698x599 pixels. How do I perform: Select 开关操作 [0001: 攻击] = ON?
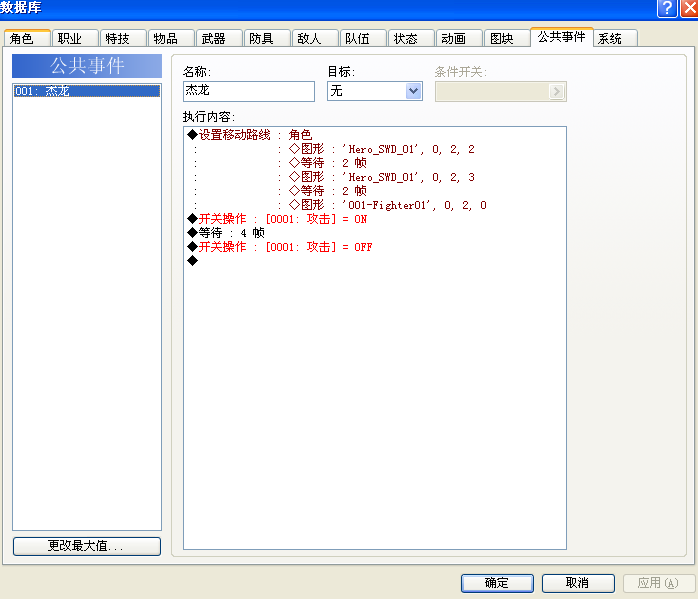tap(374, 219)
